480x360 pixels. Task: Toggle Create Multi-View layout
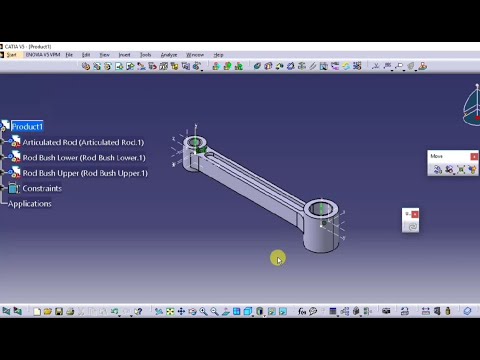point(237,311)
